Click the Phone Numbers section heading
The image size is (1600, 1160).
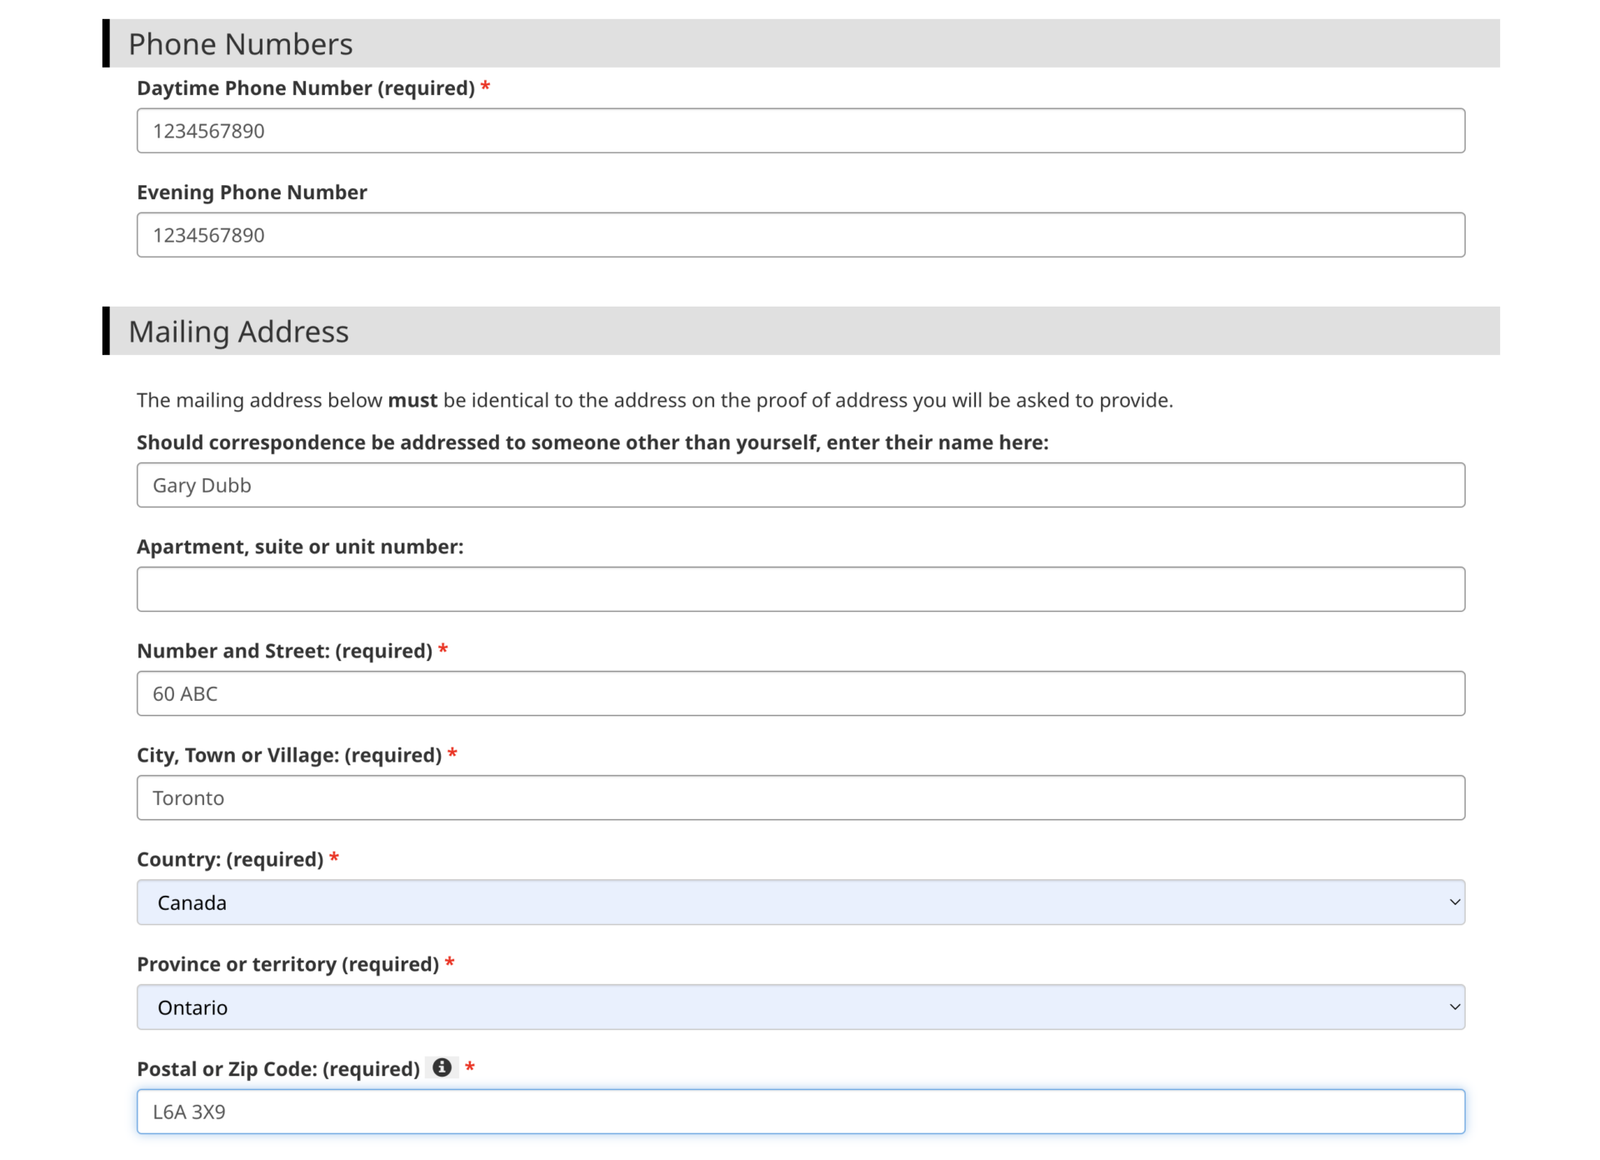[x=240, y=44]
